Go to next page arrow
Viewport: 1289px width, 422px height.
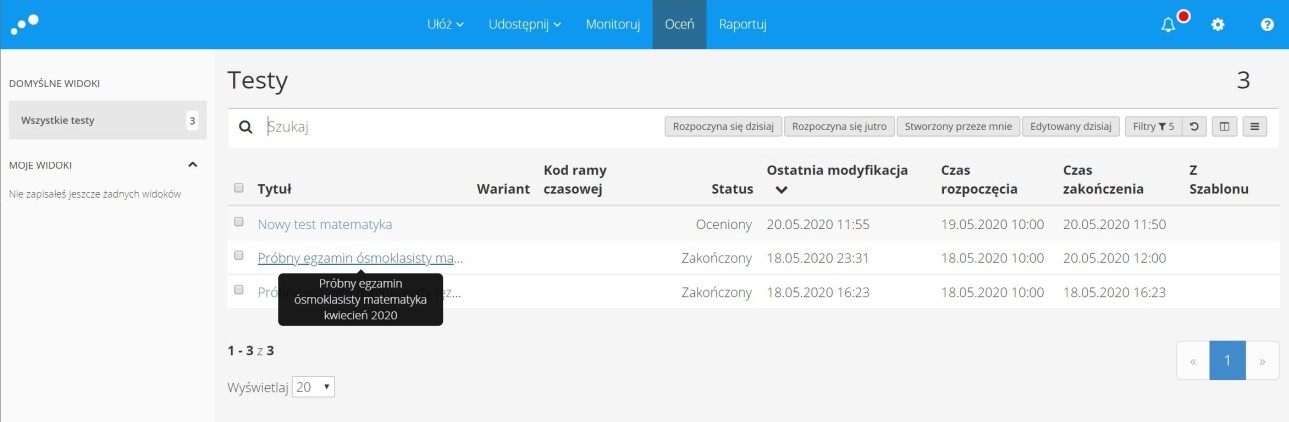coord(1262,361)
